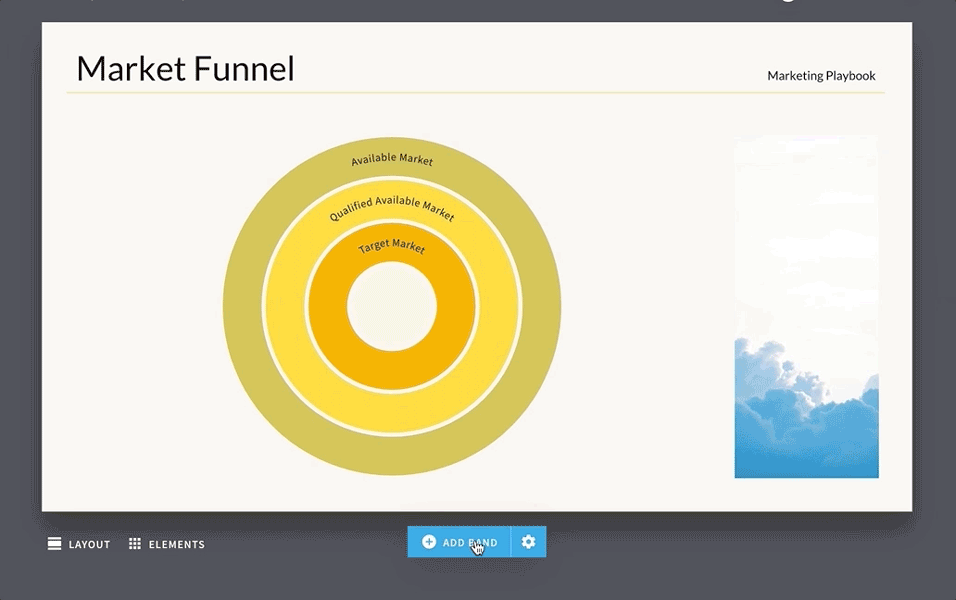Select the Marketing Playbook header text

821,76
